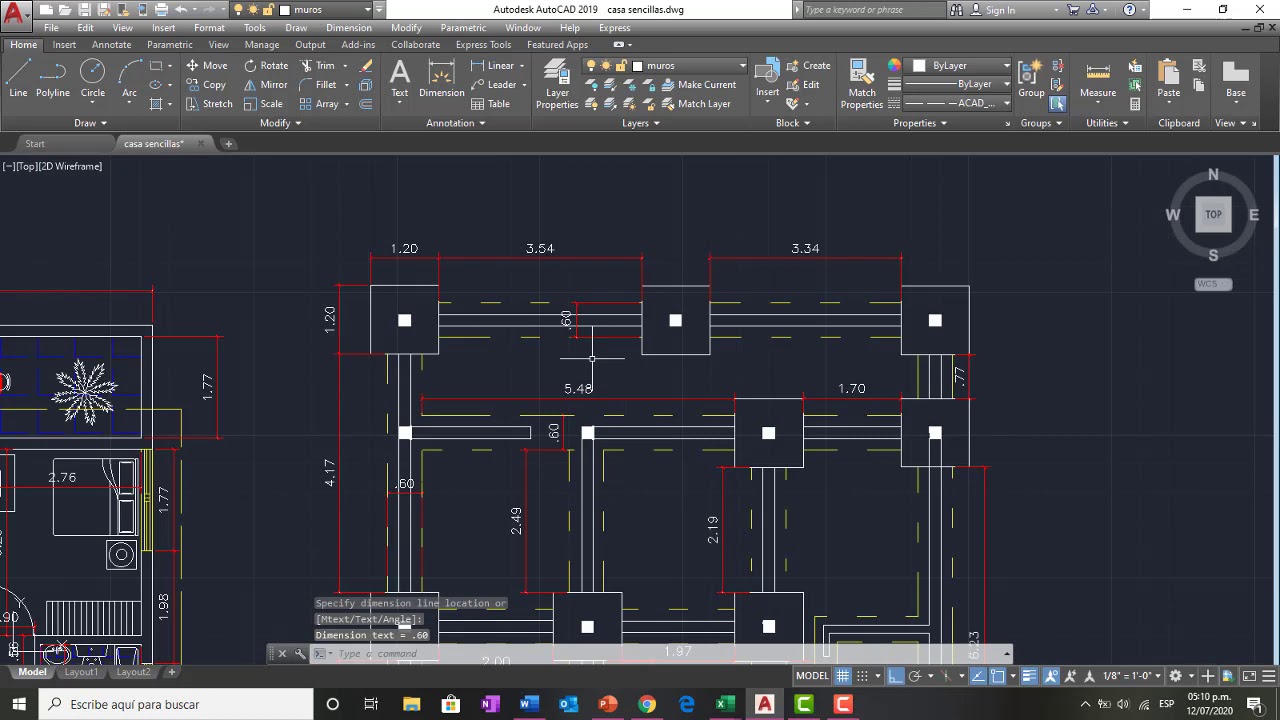
Task: Select the Line tool in the Draw panel
Action: tap(18, 80)
